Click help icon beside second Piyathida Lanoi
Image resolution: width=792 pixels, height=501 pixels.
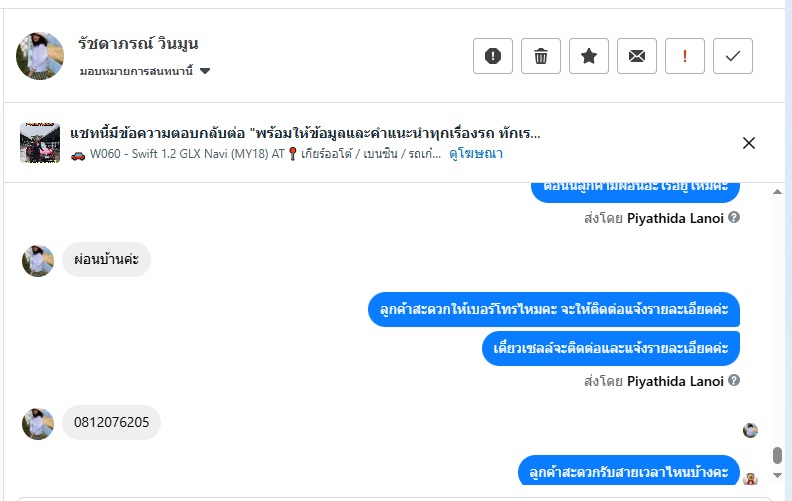(x=734, y=381)
